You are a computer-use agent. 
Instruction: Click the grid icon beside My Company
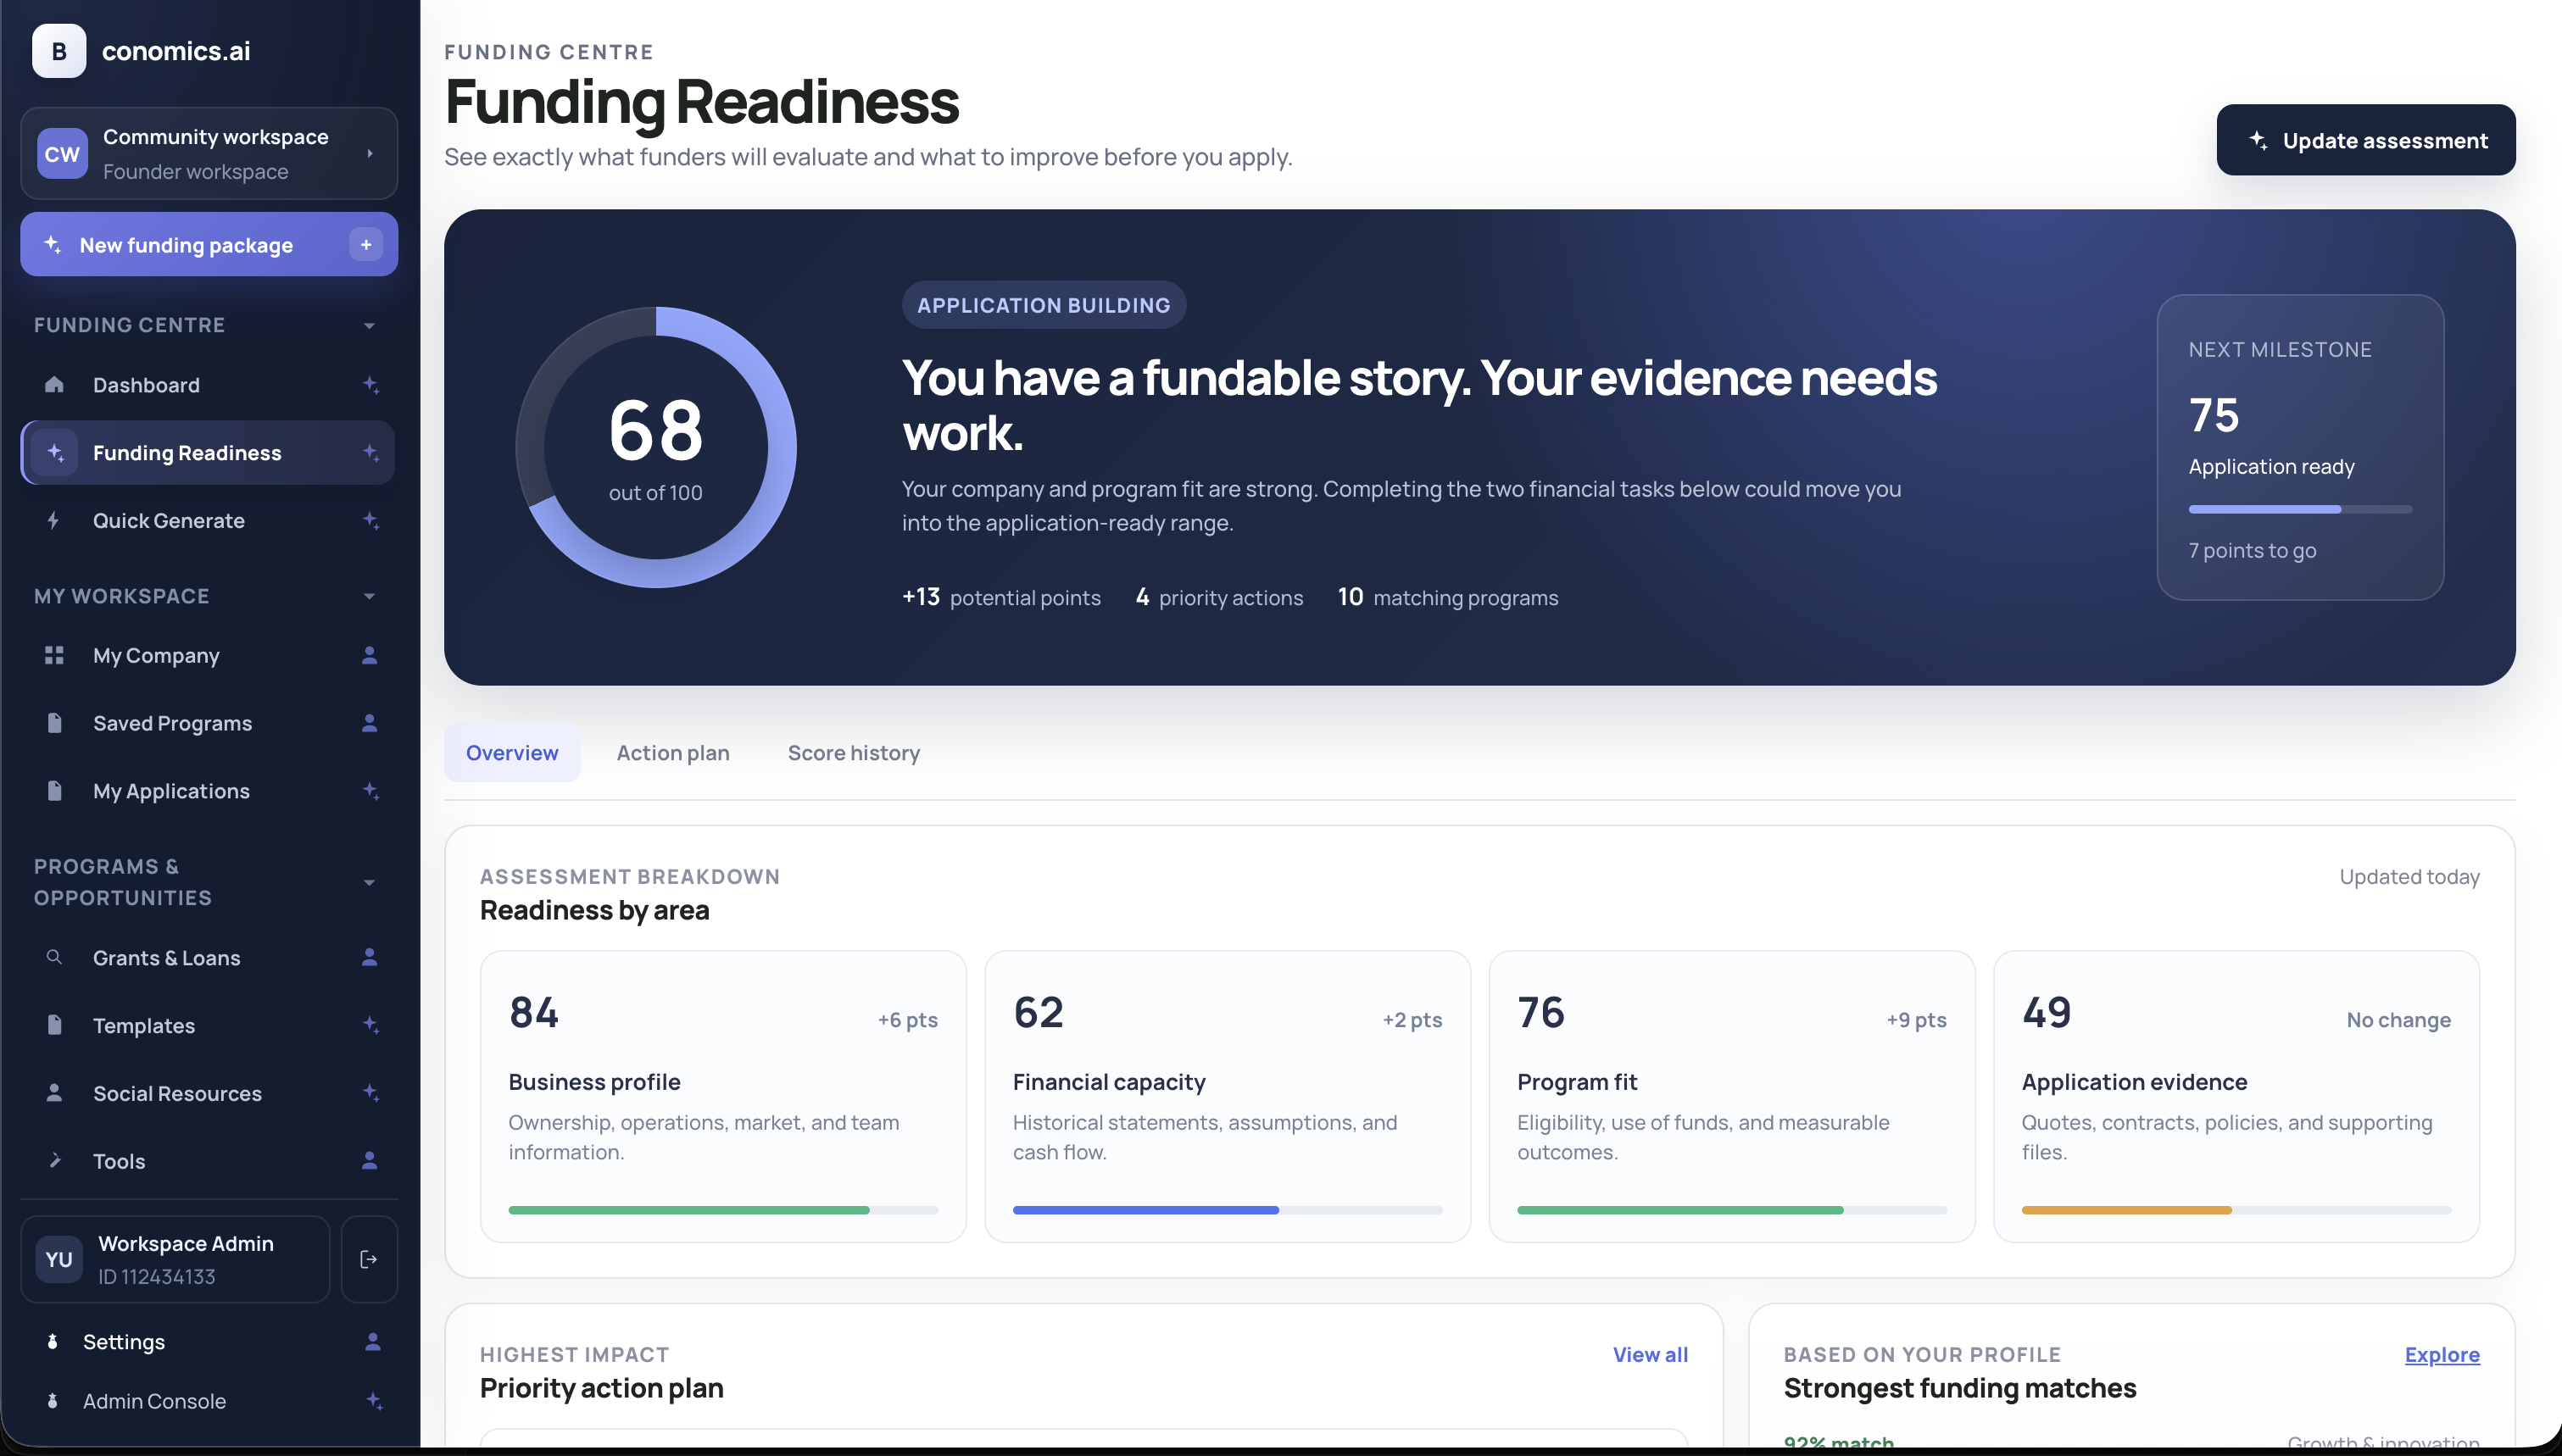[x=54, y=655]
